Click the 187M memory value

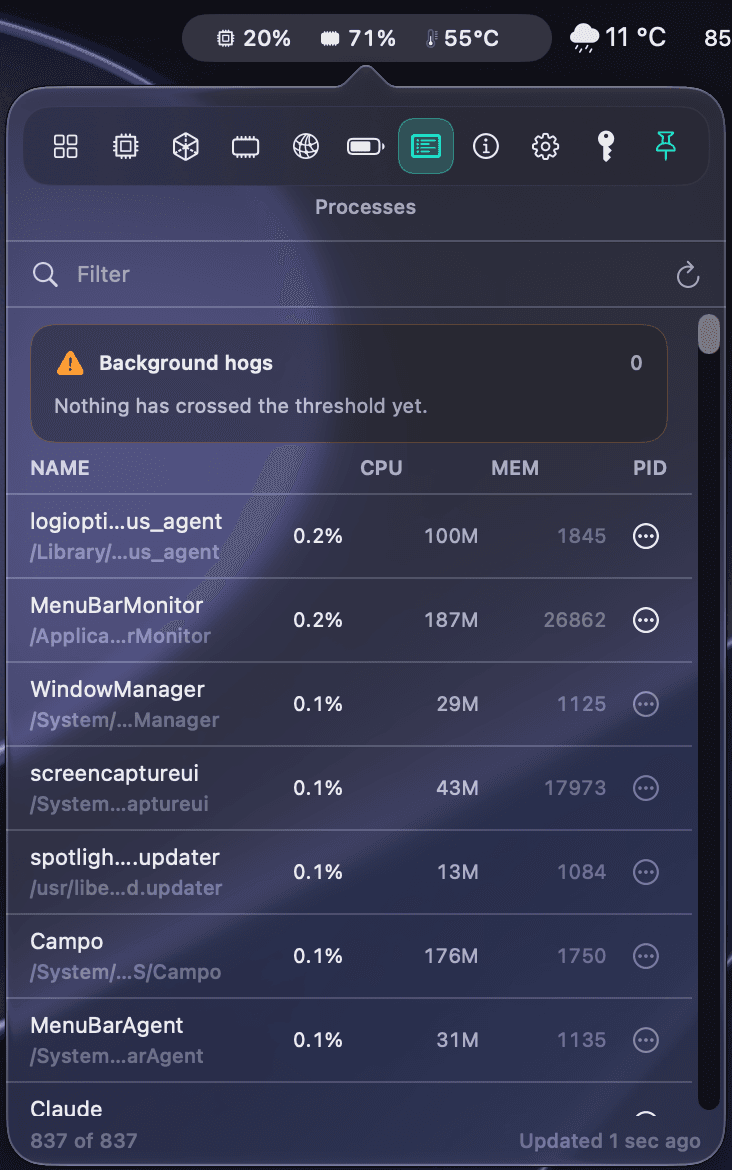[x=451, y=620]
